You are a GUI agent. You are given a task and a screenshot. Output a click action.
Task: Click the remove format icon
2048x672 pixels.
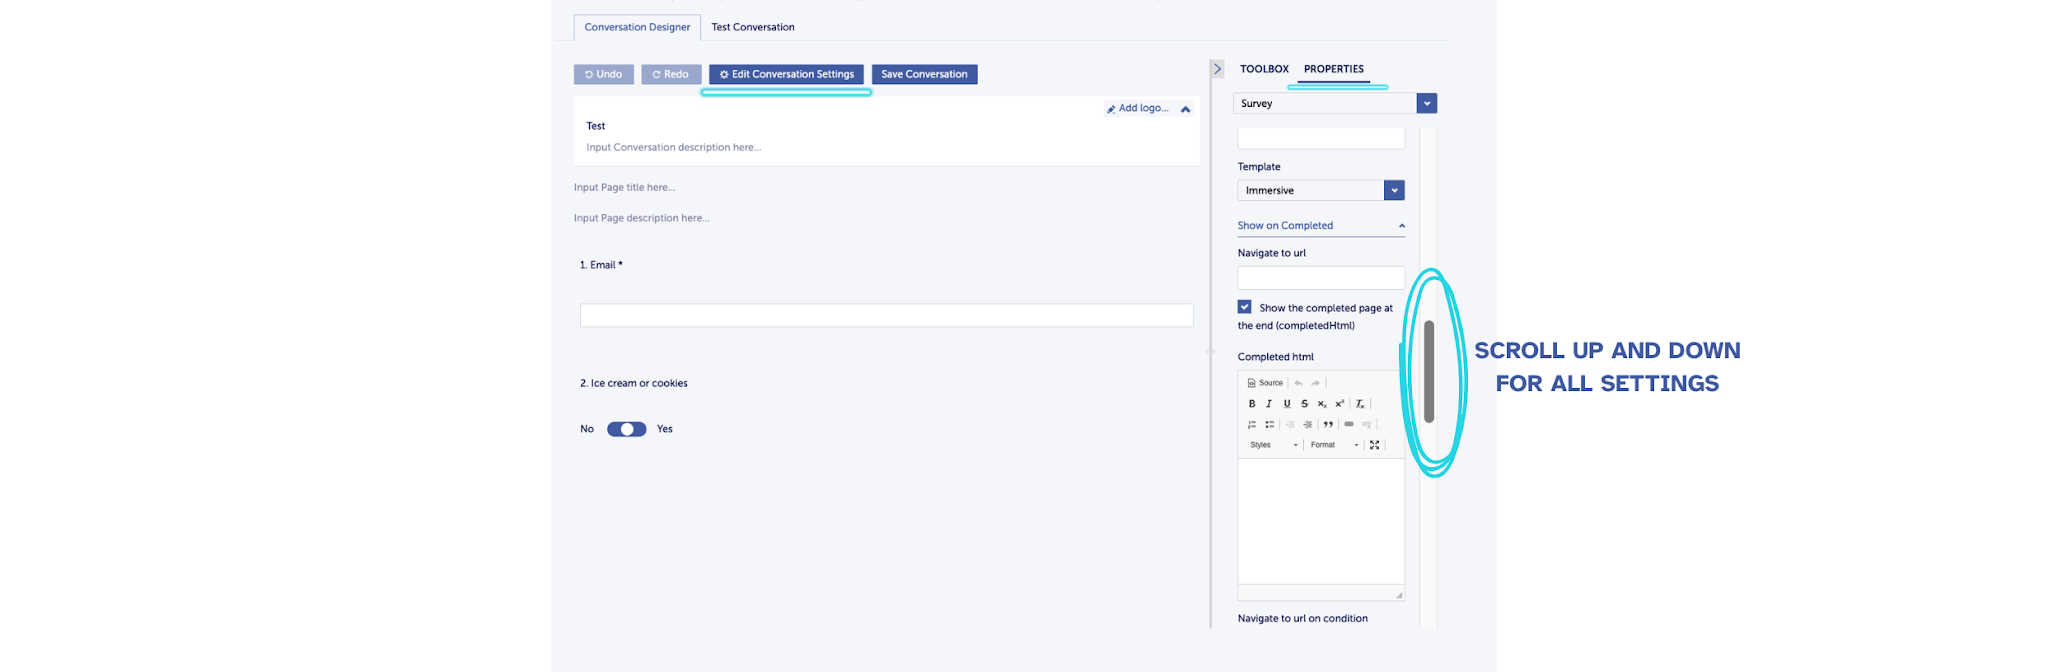(x=1360, y=404)
